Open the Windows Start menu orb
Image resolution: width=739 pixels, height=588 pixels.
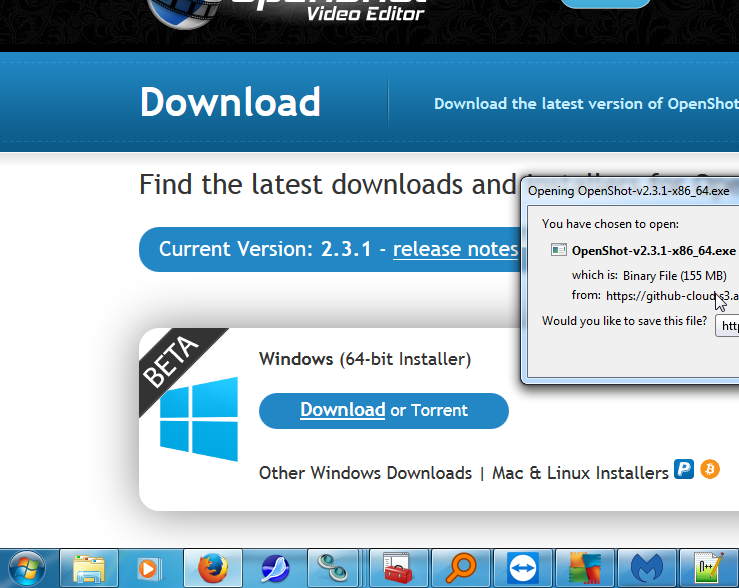point(27,569)
